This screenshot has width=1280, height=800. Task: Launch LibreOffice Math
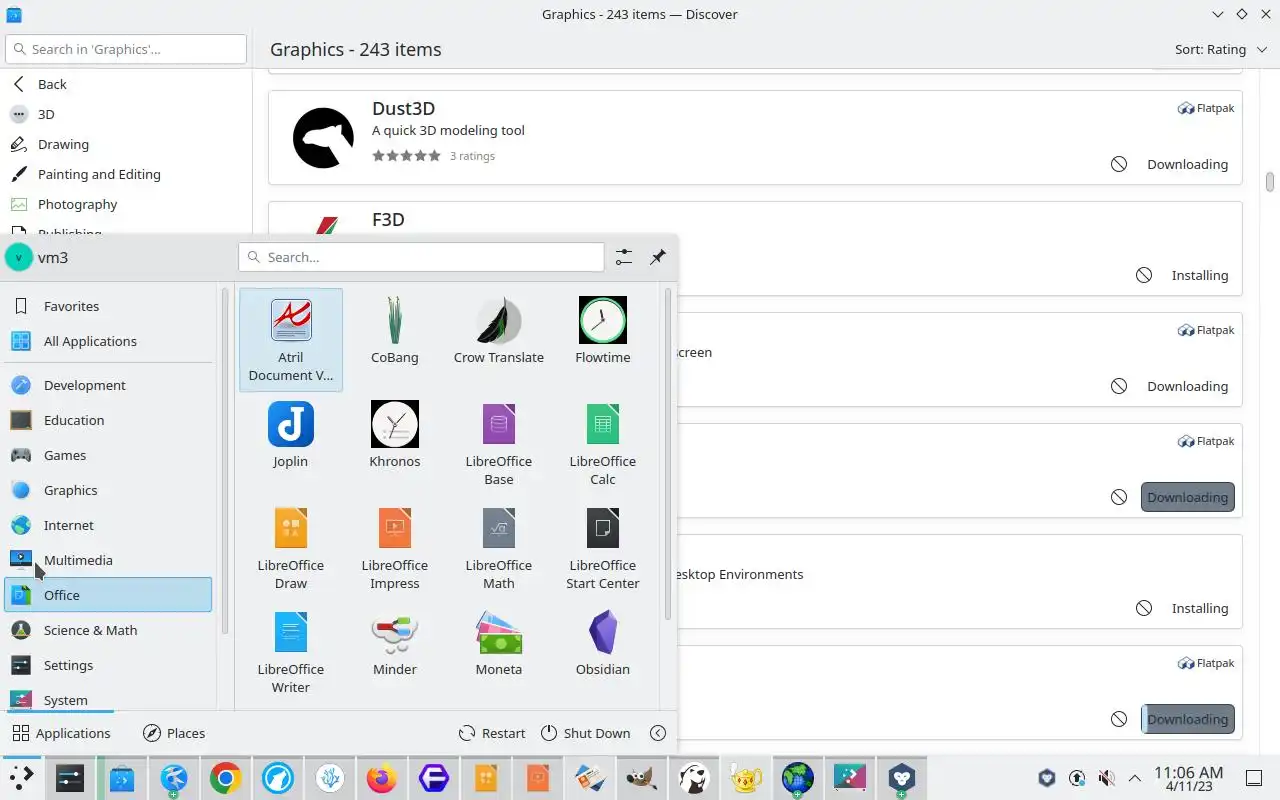click(499, 548)
